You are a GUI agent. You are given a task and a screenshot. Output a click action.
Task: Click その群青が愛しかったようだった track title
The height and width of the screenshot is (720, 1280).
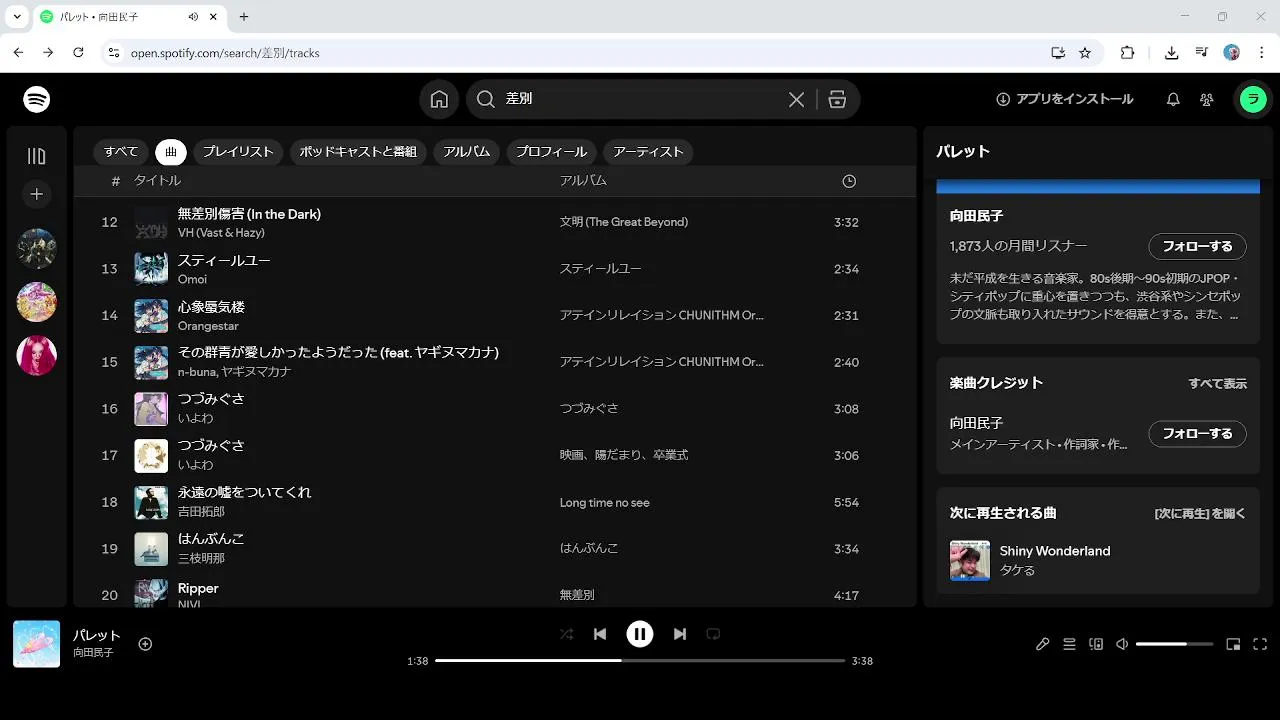point(338,352)
